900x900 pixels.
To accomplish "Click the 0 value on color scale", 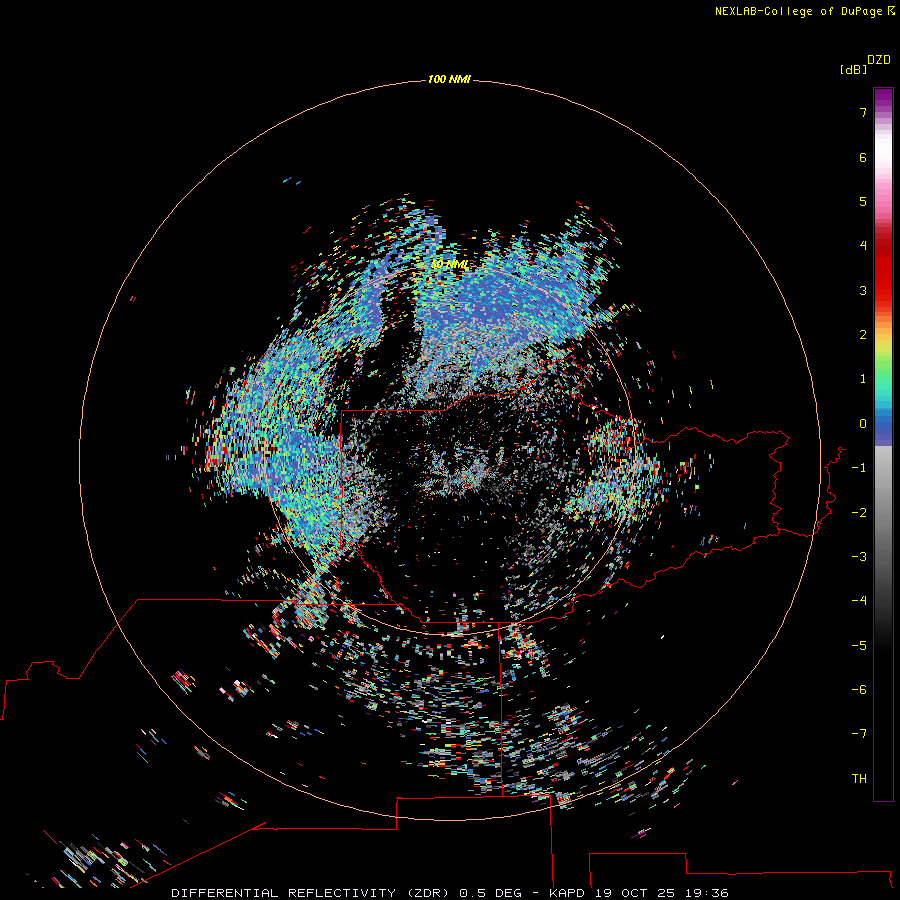I will point(863,424).
